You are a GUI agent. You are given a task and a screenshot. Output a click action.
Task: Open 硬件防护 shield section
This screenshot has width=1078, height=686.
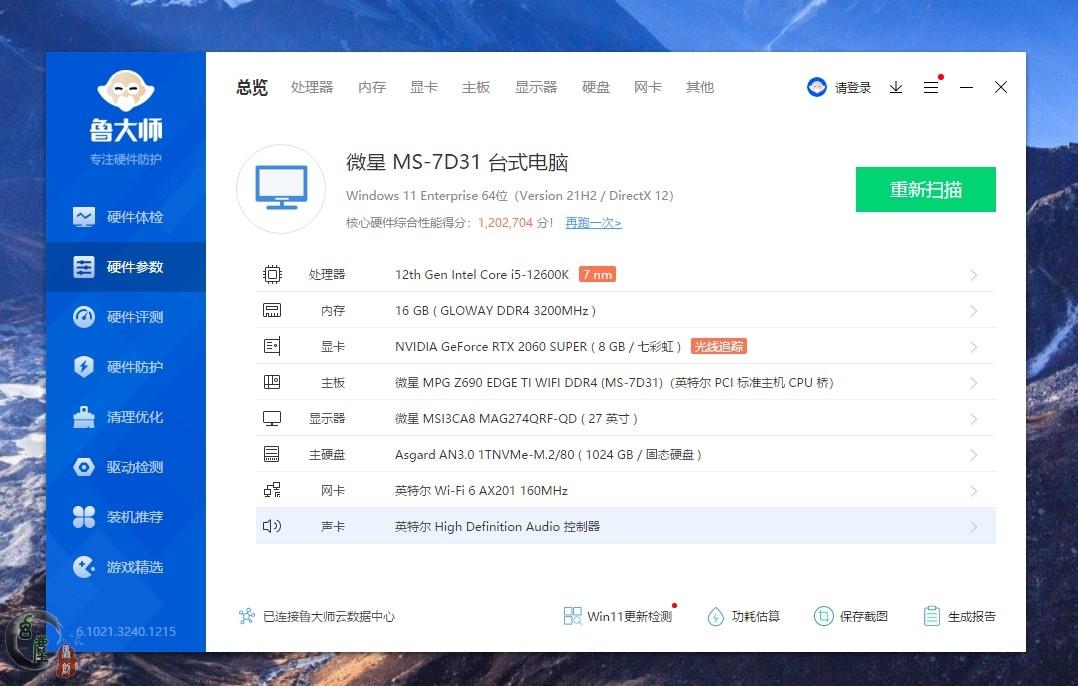pyautogui.click(x=126, y=367)
